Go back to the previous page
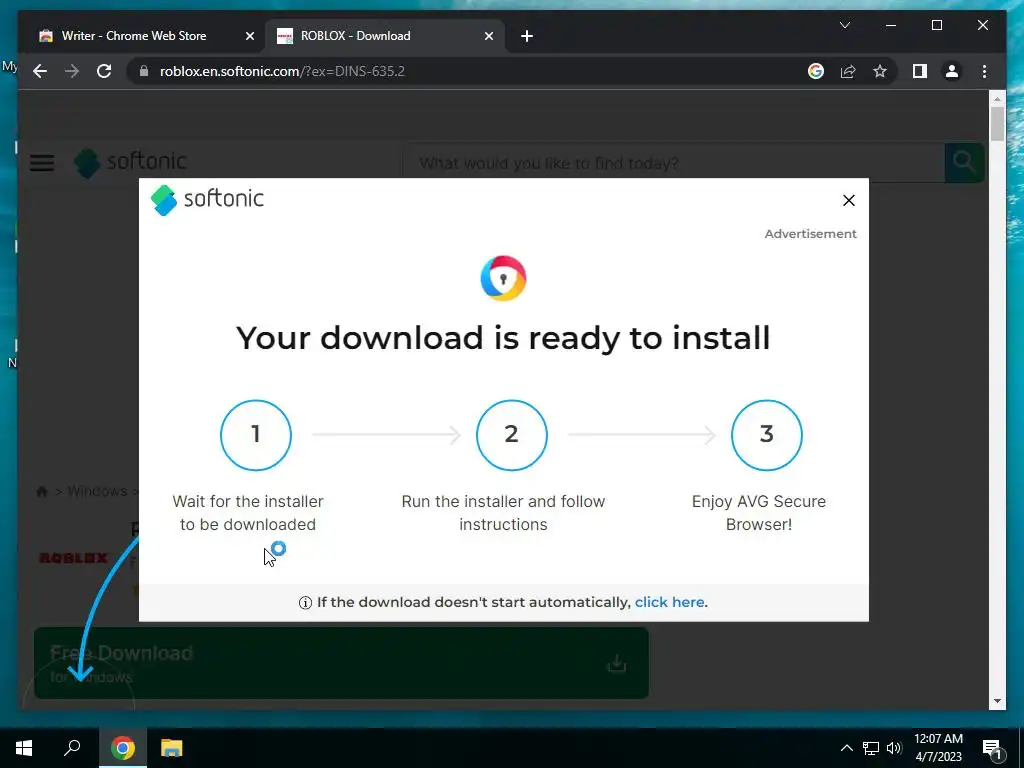The height and width of the screenshot is (768, 1024). click(x=40, y=71)
